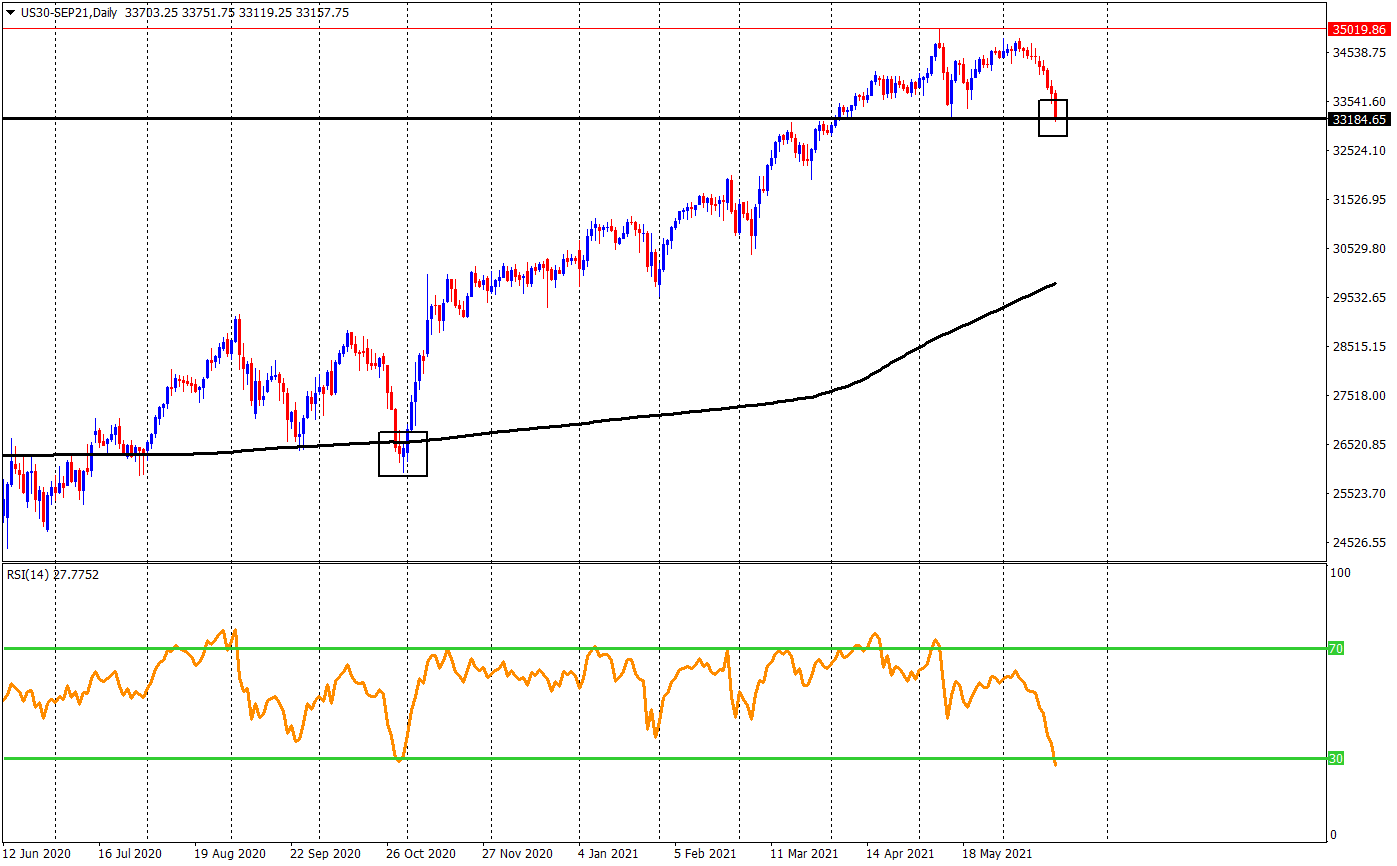1397x866 pixels.
Task: Select the close price value 33157.75
Action: click(x=323, y=13)
